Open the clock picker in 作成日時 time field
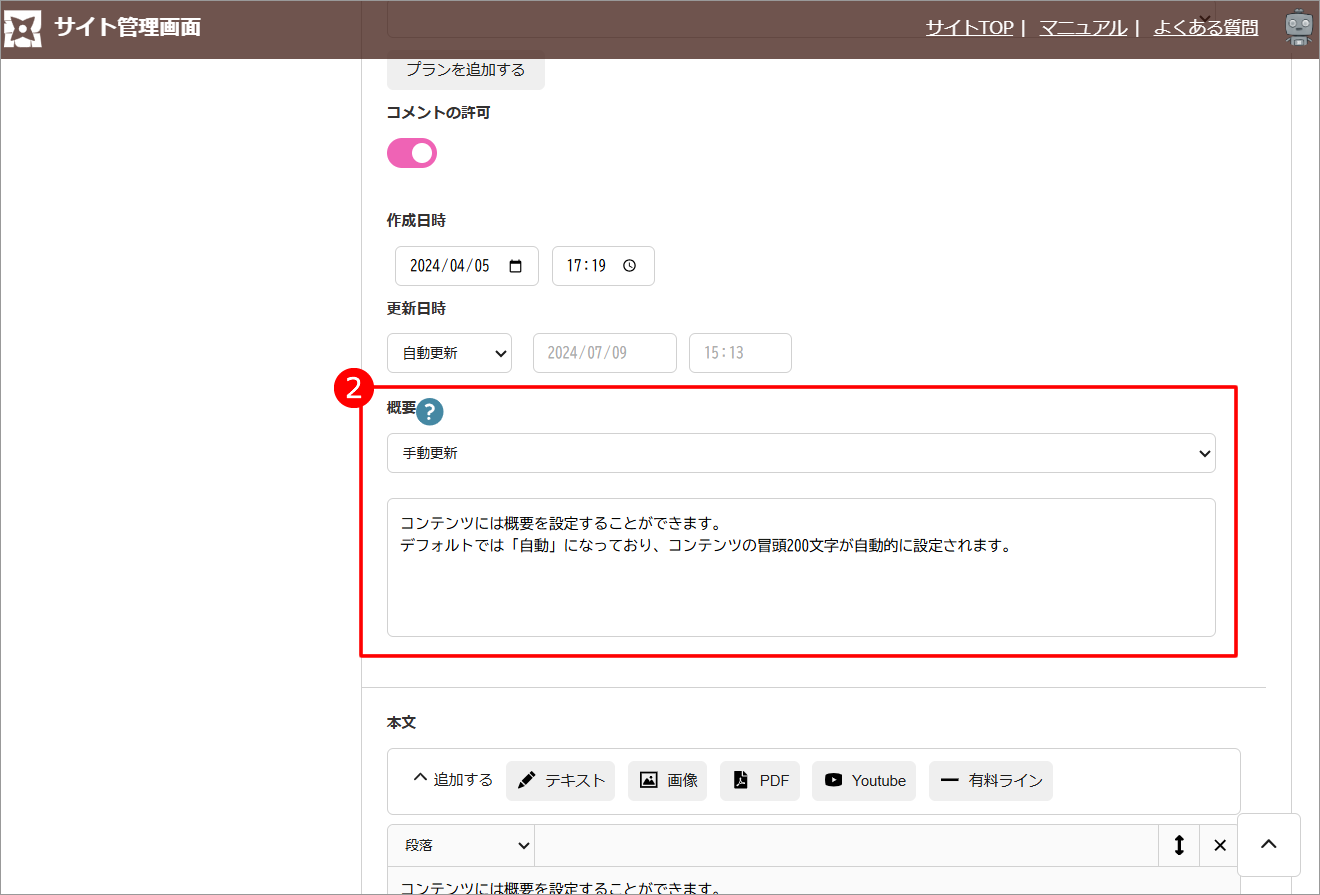 pos(629,266)
